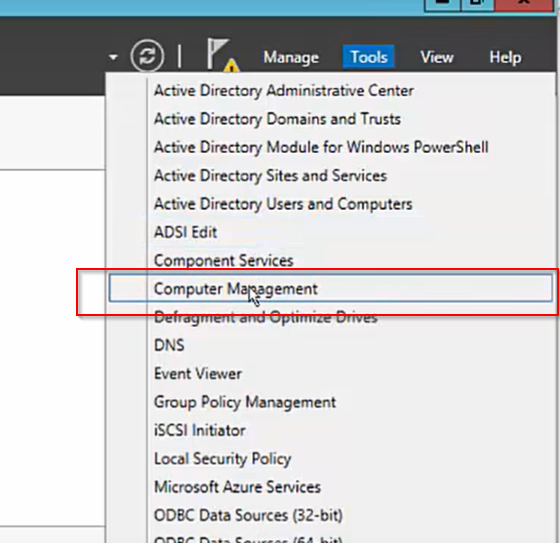Start Active Directory Module for Windows PowerShell
560x543 pixels.
(x=321, y=147)
